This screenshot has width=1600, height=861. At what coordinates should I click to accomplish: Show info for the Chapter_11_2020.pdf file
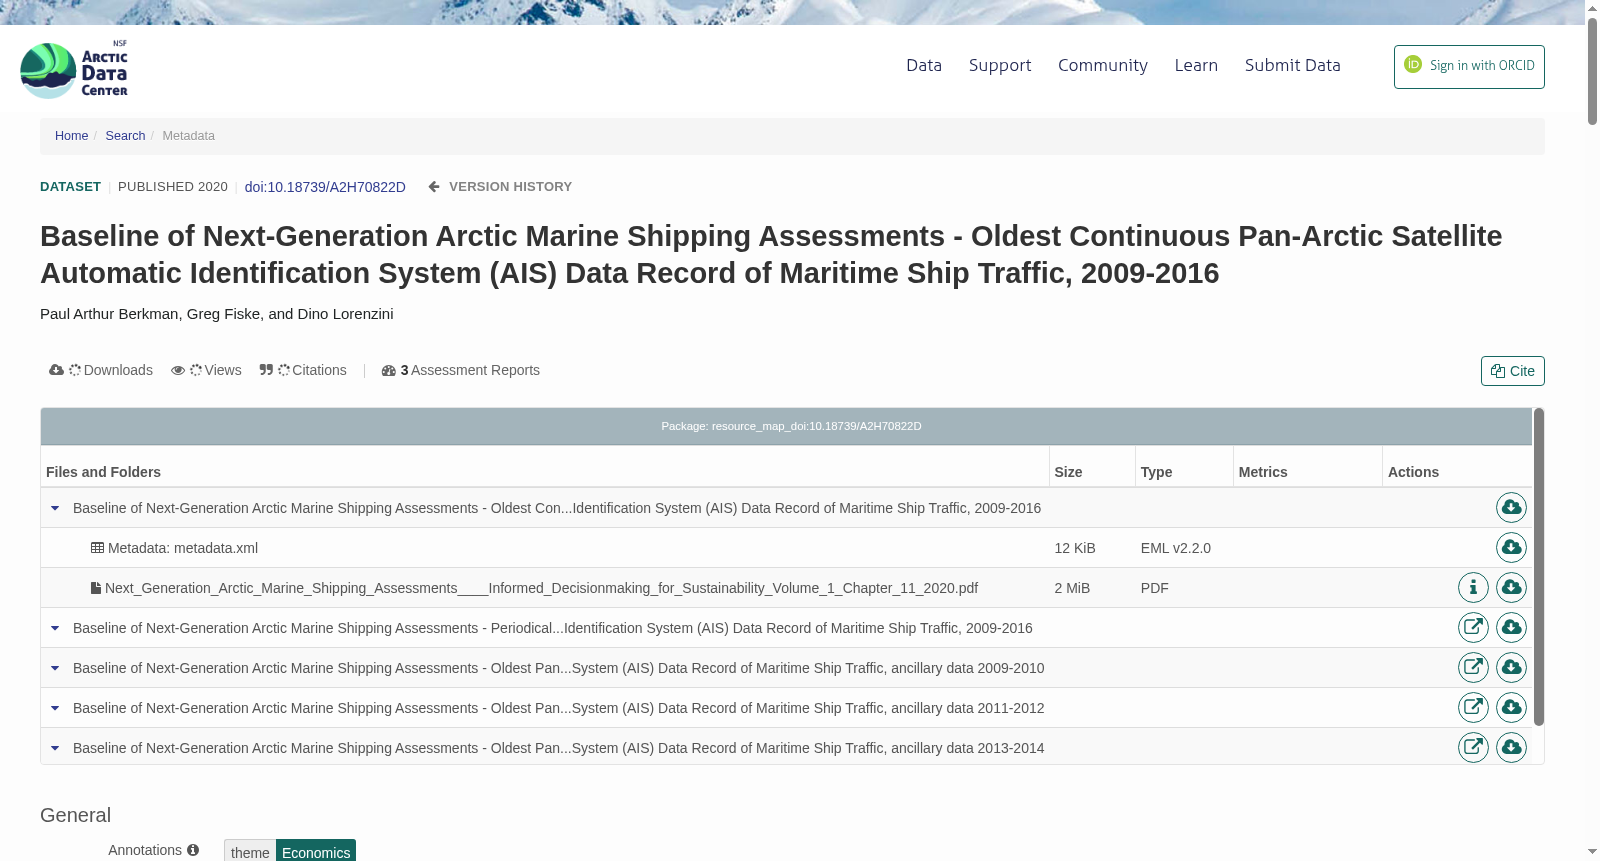coord(1473,588)
